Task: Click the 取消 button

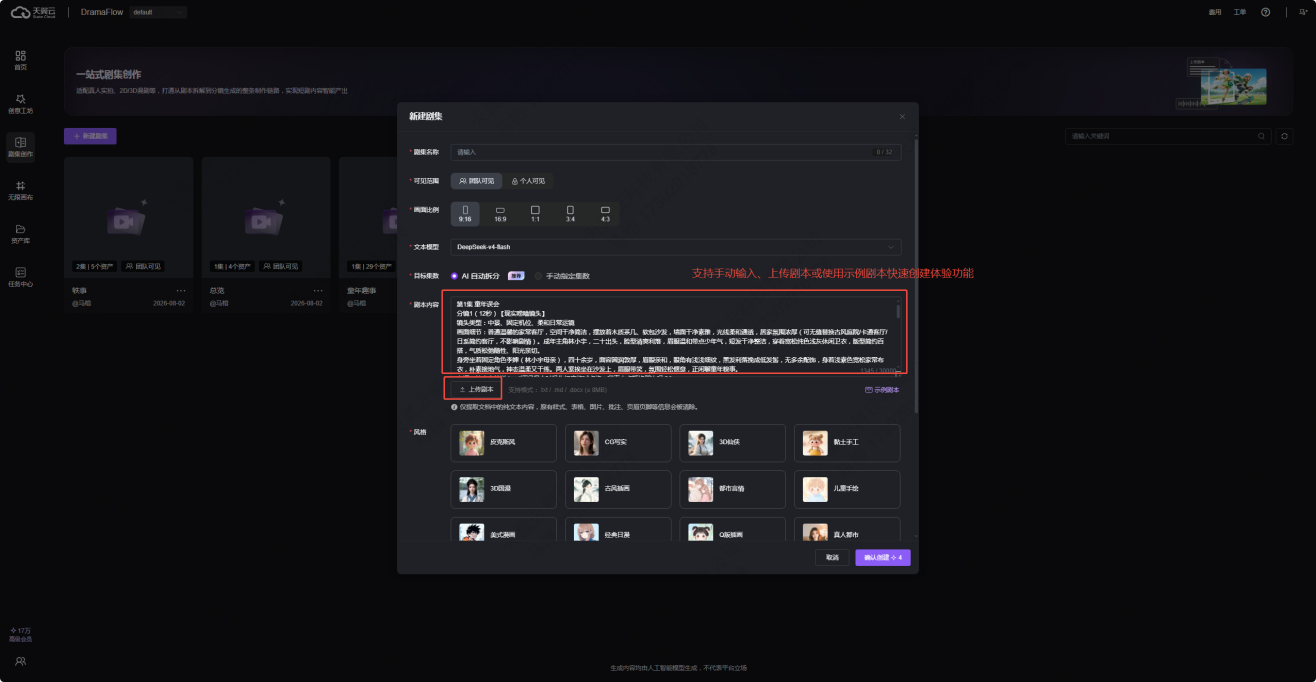Action: (832, 557)
